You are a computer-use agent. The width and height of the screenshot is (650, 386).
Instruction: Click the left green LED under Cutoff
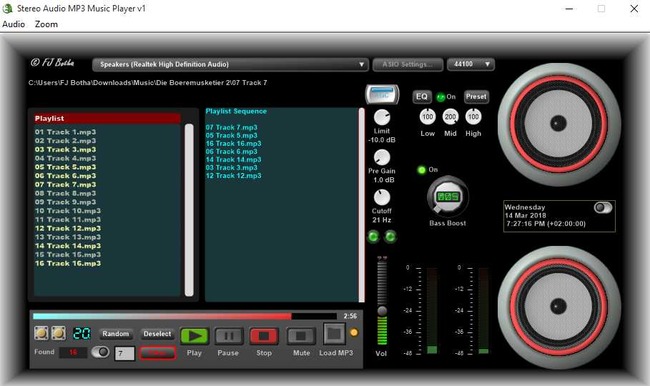pyautogui.click(x=373, y=237)
